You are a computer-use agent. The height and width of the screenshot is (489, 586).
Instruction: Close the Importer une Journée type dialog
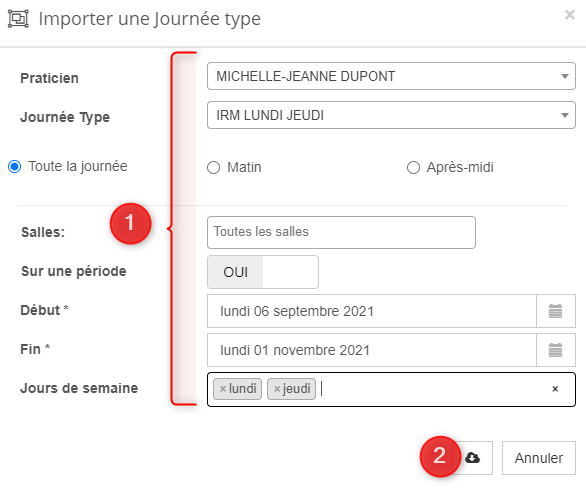click(x=570, y=15)
